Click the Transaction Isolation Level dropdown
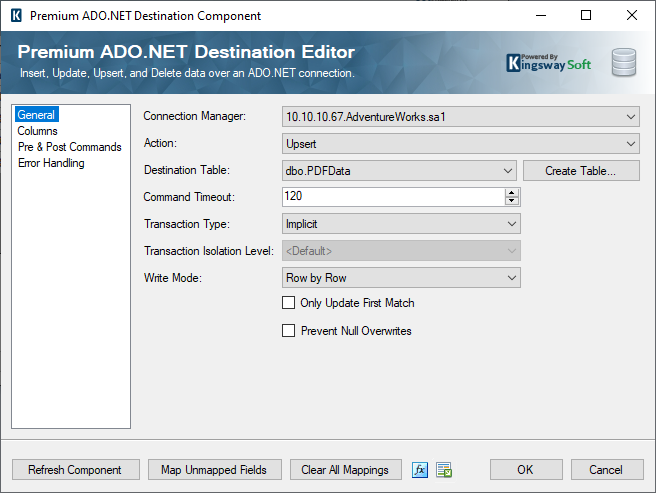The image size is (656, 494). [x=401, y=251]
